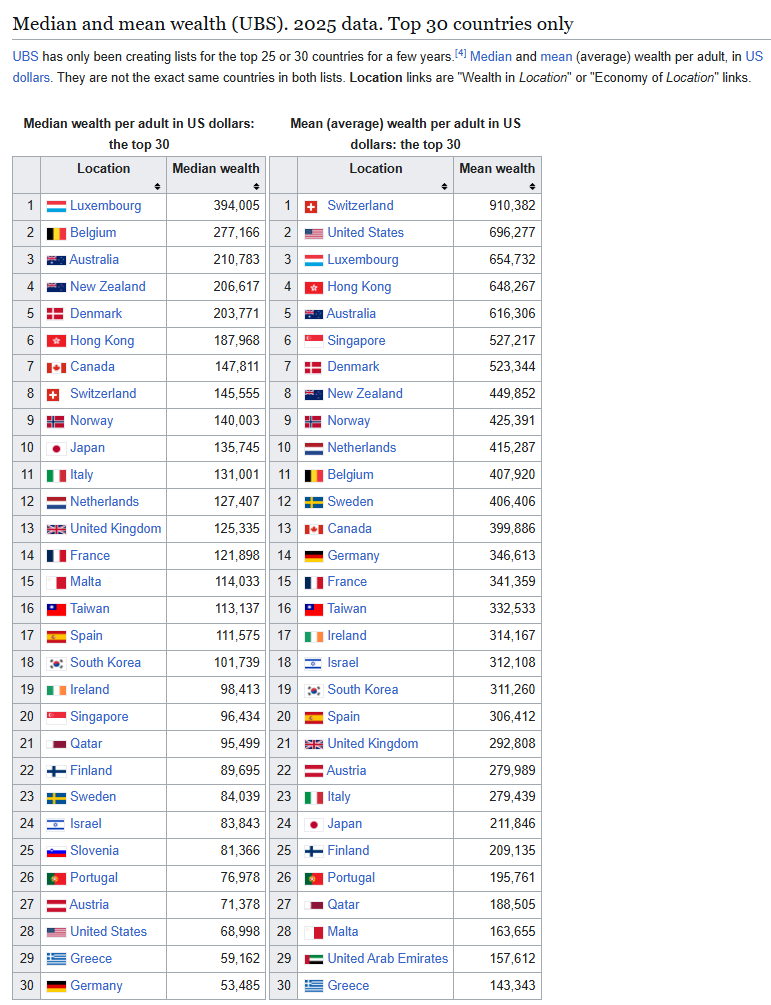Select the 53,485 median wealth cell

click(x=216, y=986)
